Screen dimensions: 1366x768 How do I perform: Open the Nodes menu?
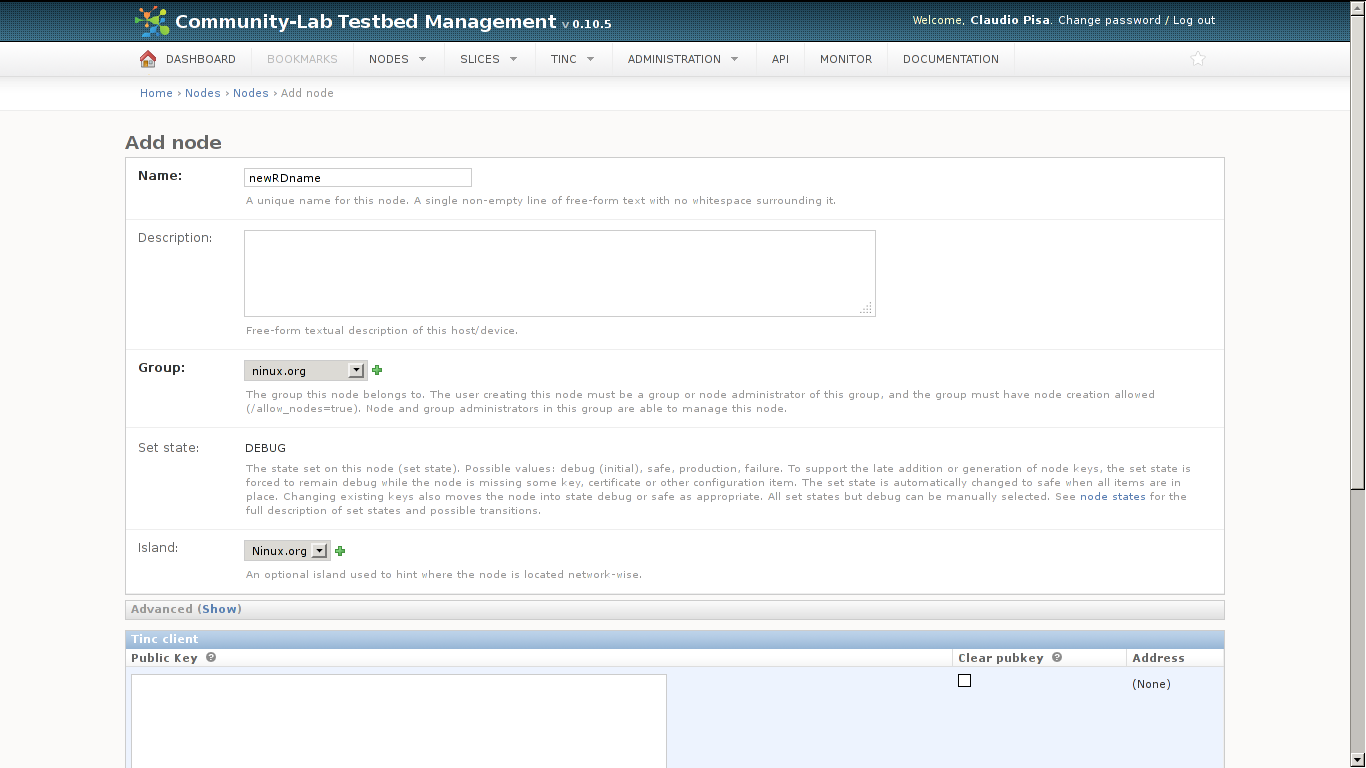pos(397,59)
